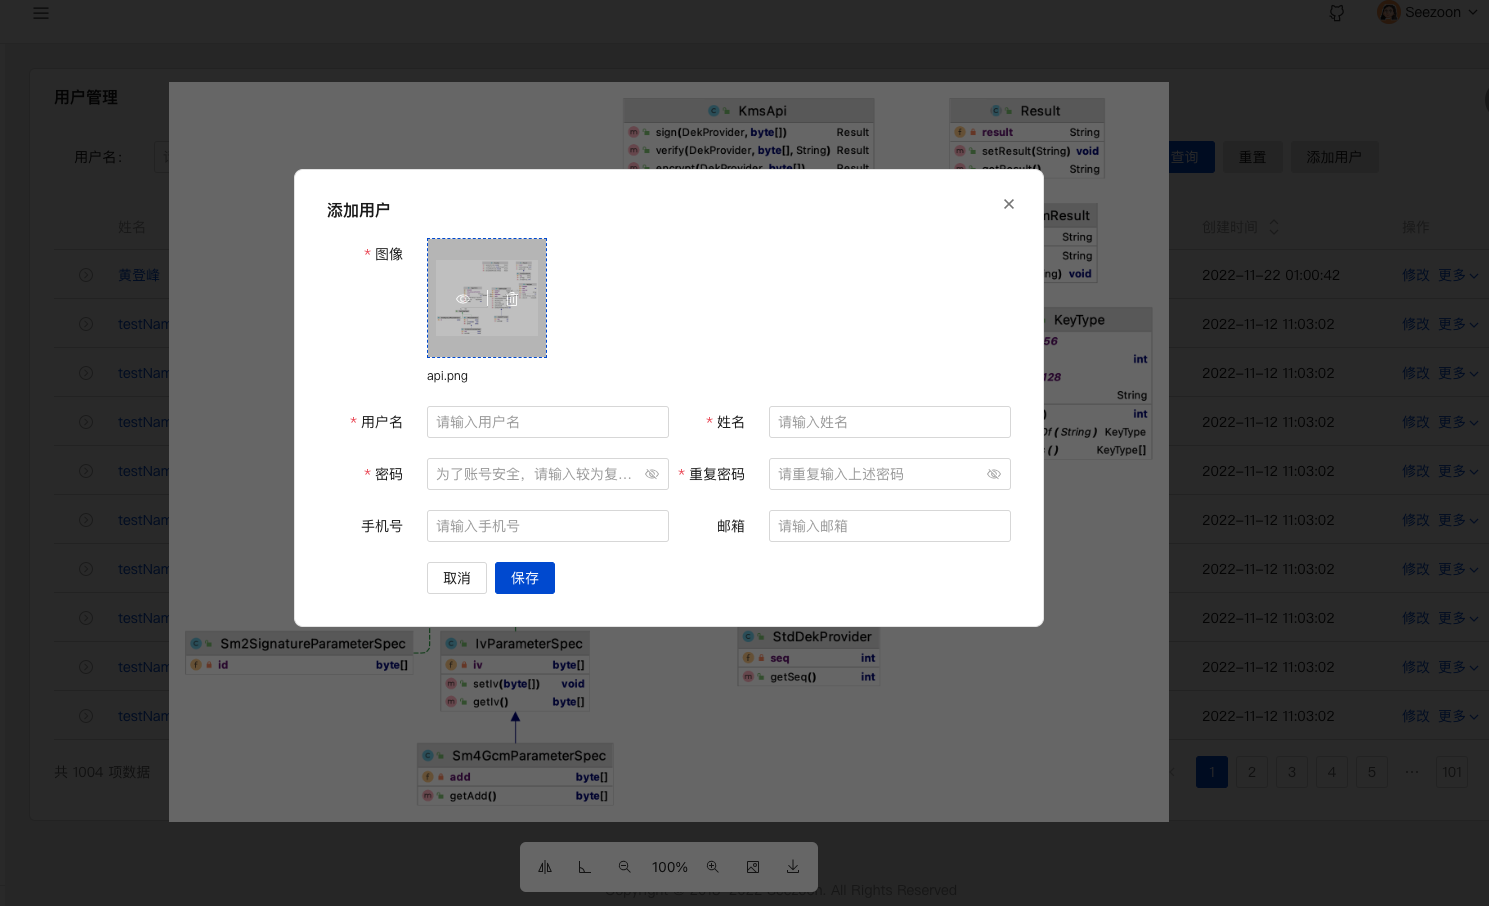Zoom out with the magnifier-minus icon
This screenshot has height=906, width=1489.
(x=625, y=866)
